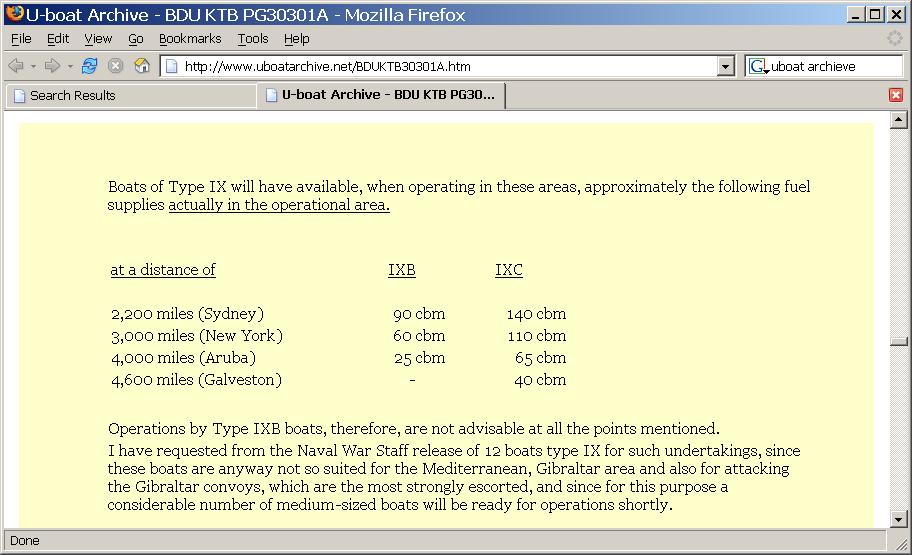Click '4,600 miles (Galveston)' row text
Screen dimensions: 912x555
[x=196, y=380]
